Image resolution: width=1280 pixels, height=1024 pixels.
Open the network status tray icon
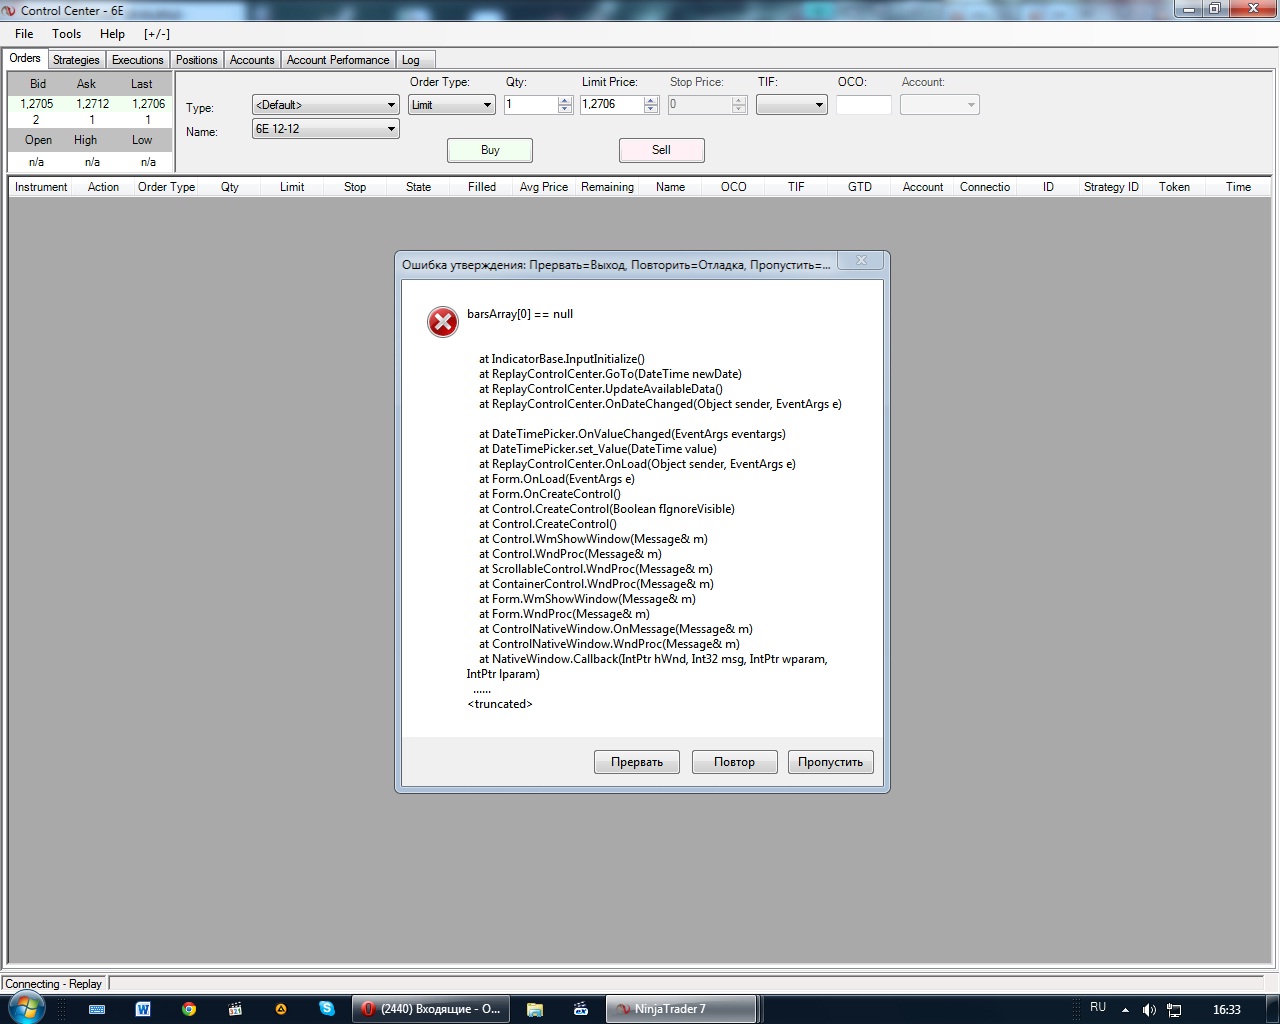point(1175,1010)
